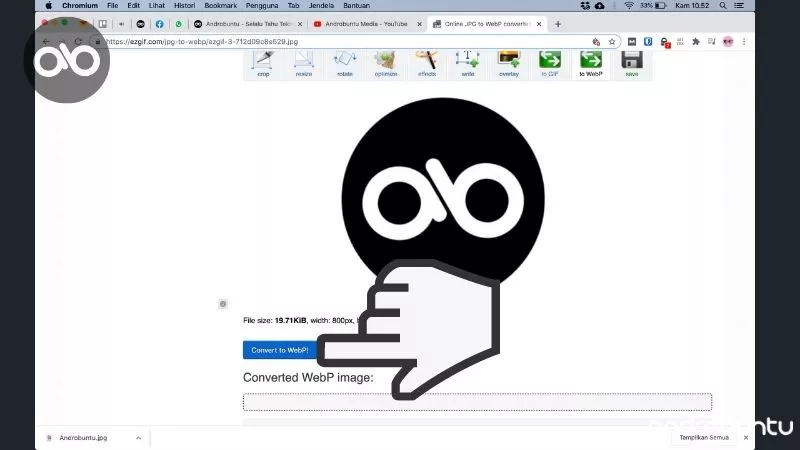The image size is (800, 450).
Task: Open the Notification Center list icon
Action: 739,6
